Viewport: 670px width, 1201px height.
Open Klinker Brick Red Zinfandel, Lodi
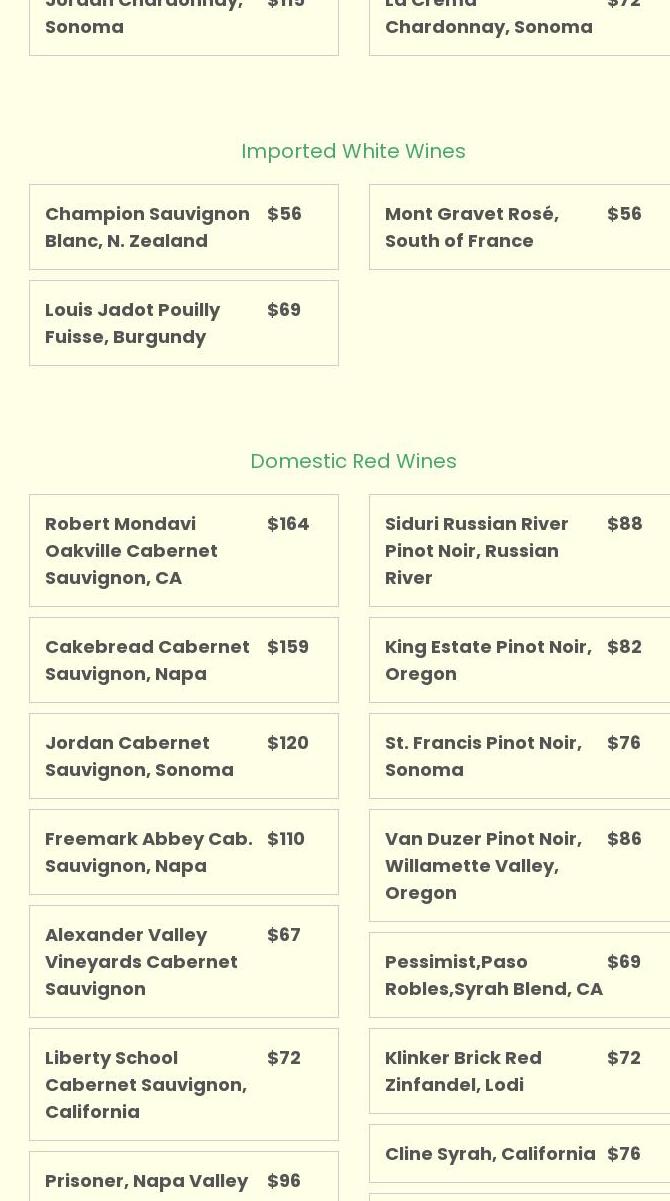(x=520, y=1071)
